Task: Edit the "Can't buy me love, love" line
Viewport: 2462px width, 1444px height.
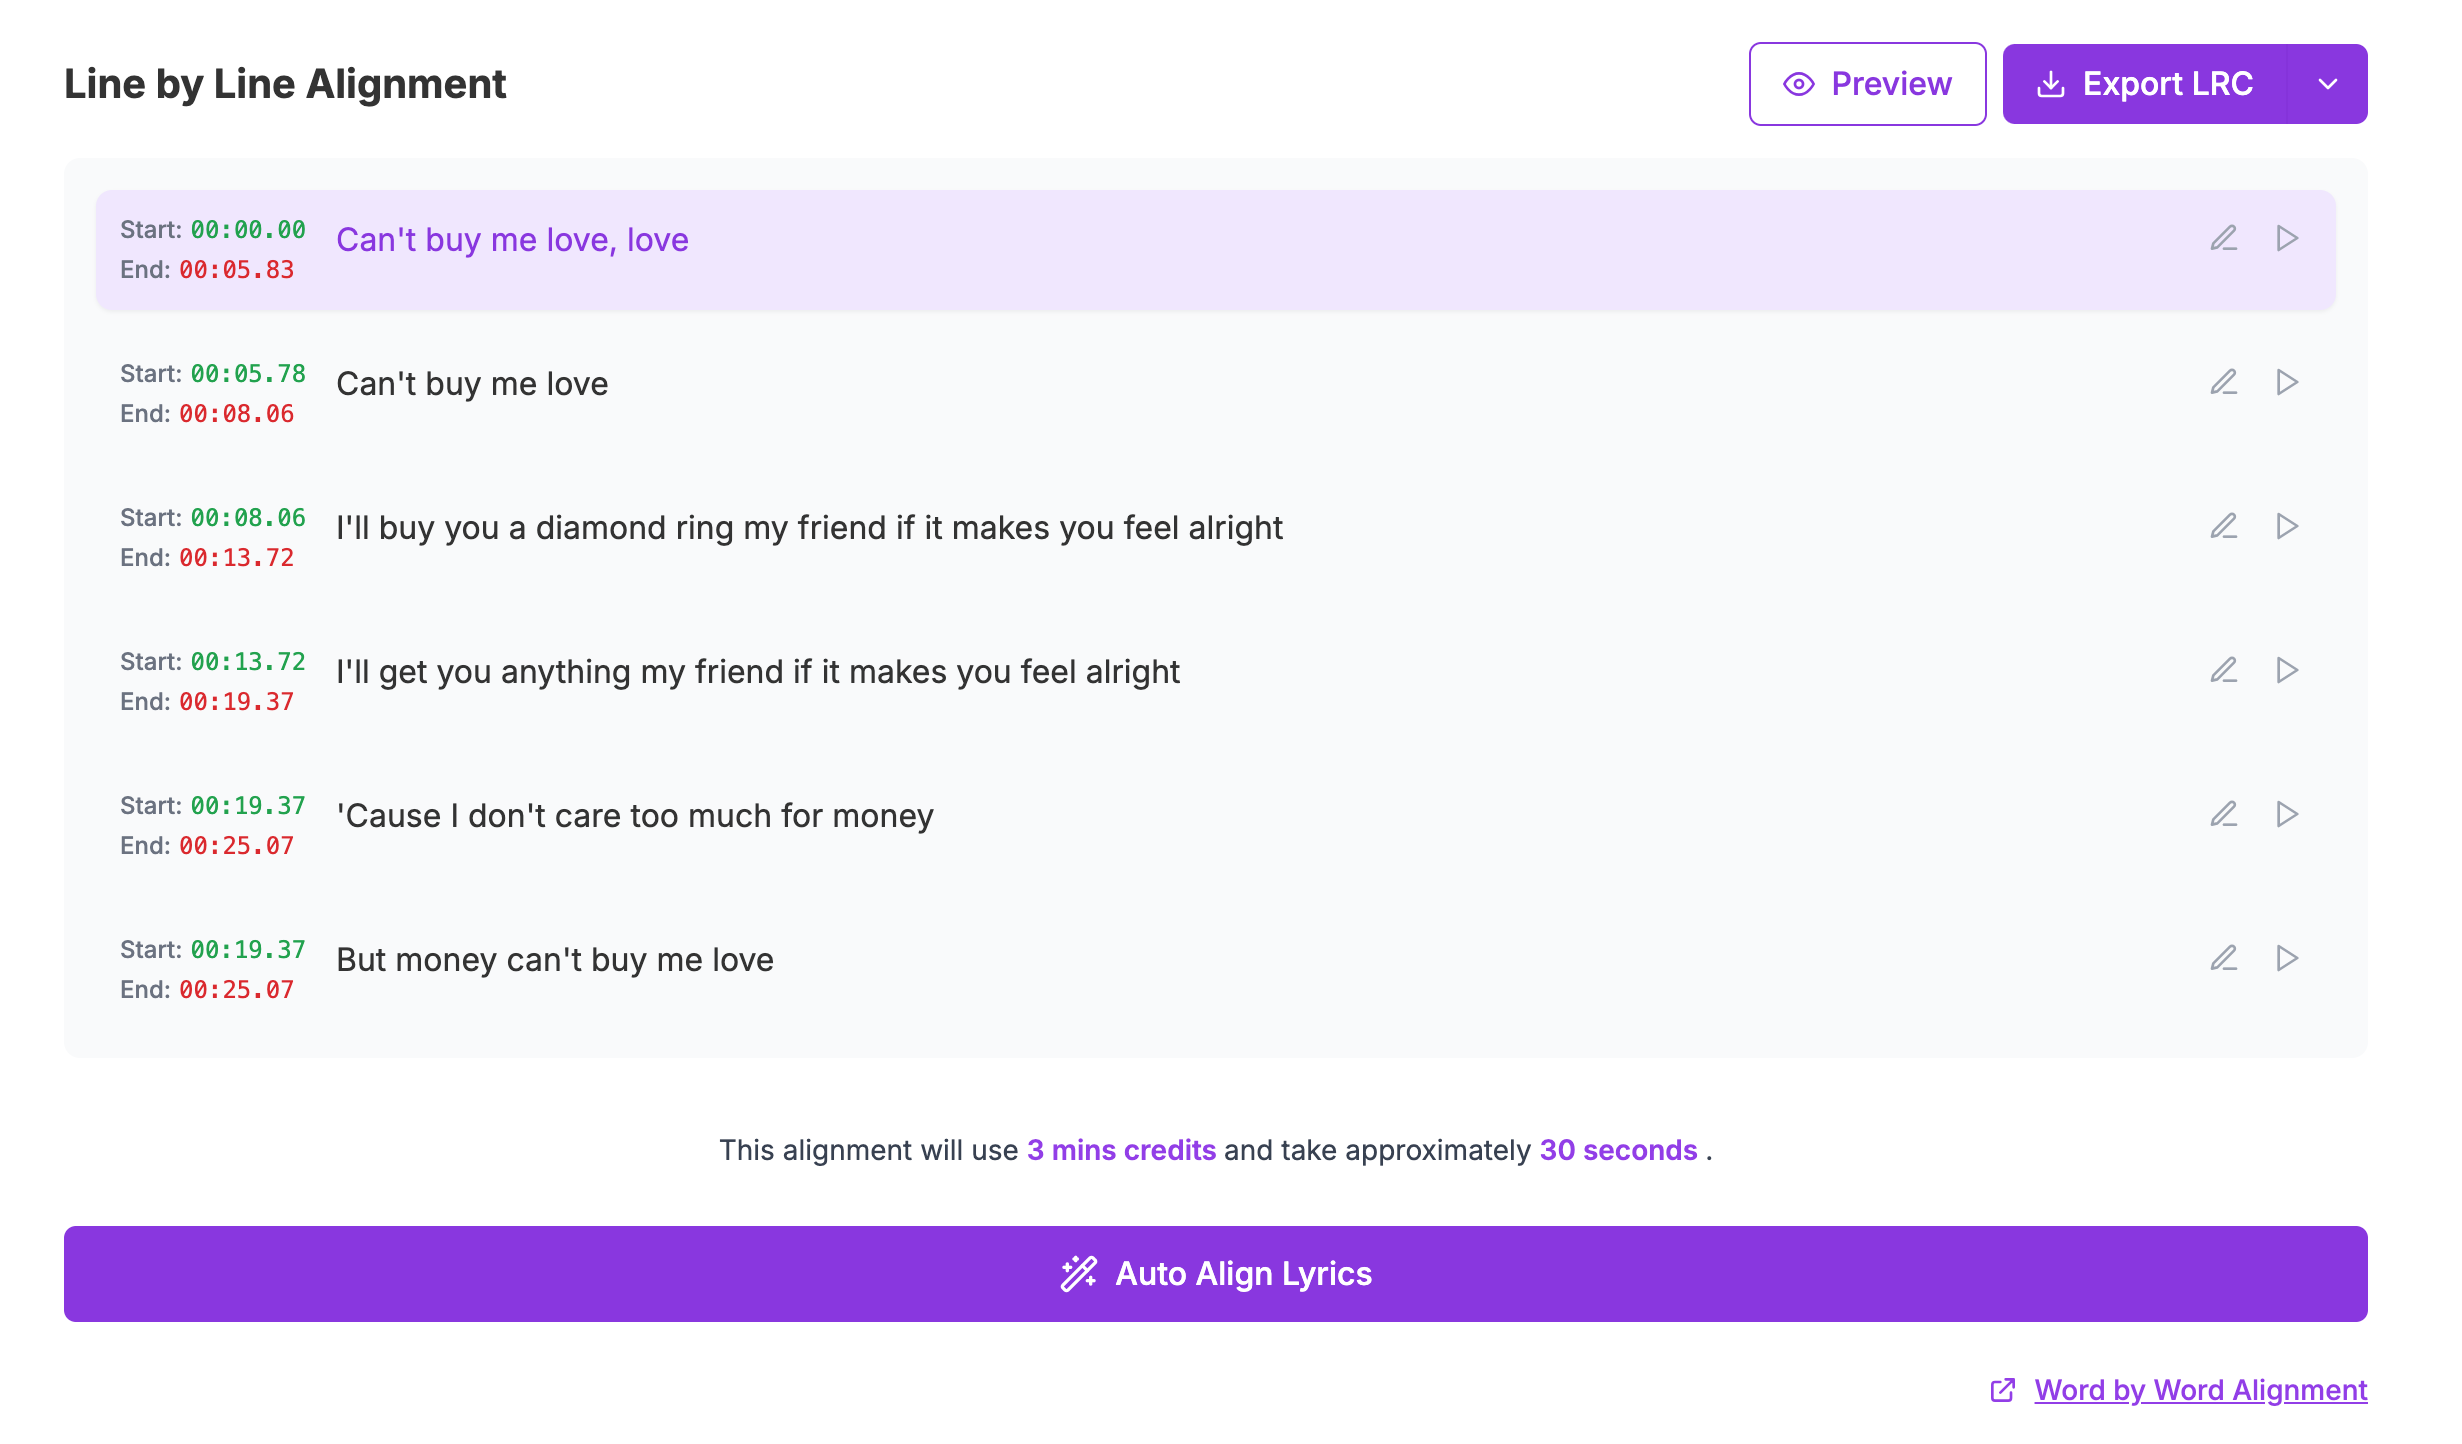Action: [2223, 238]
